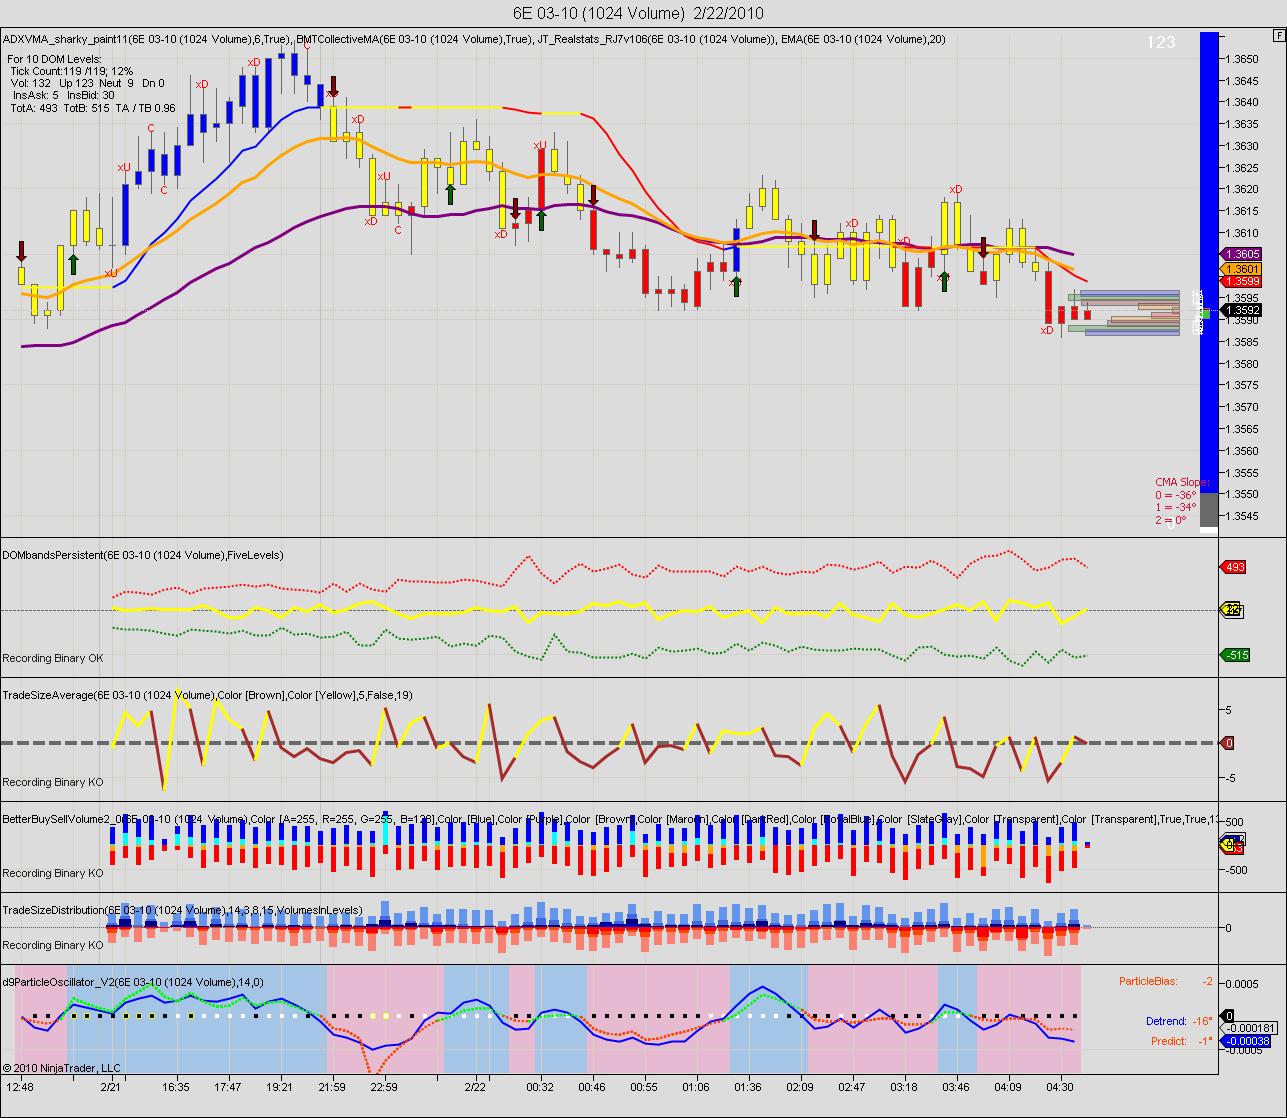Click the 'CMA Slope:' label
Screen dimensions: 1287x1118
click(x=1183, y=482)
